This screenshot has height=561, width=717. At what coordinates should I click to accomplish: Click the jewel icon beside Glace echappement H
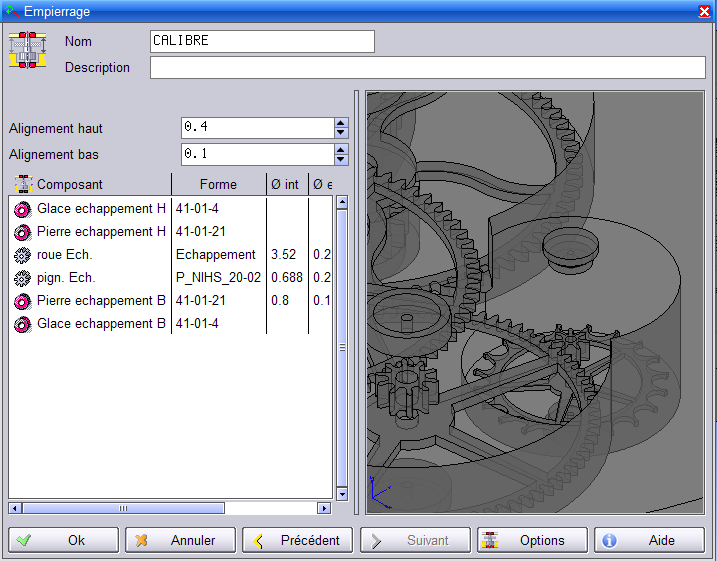tap(22, 209)
